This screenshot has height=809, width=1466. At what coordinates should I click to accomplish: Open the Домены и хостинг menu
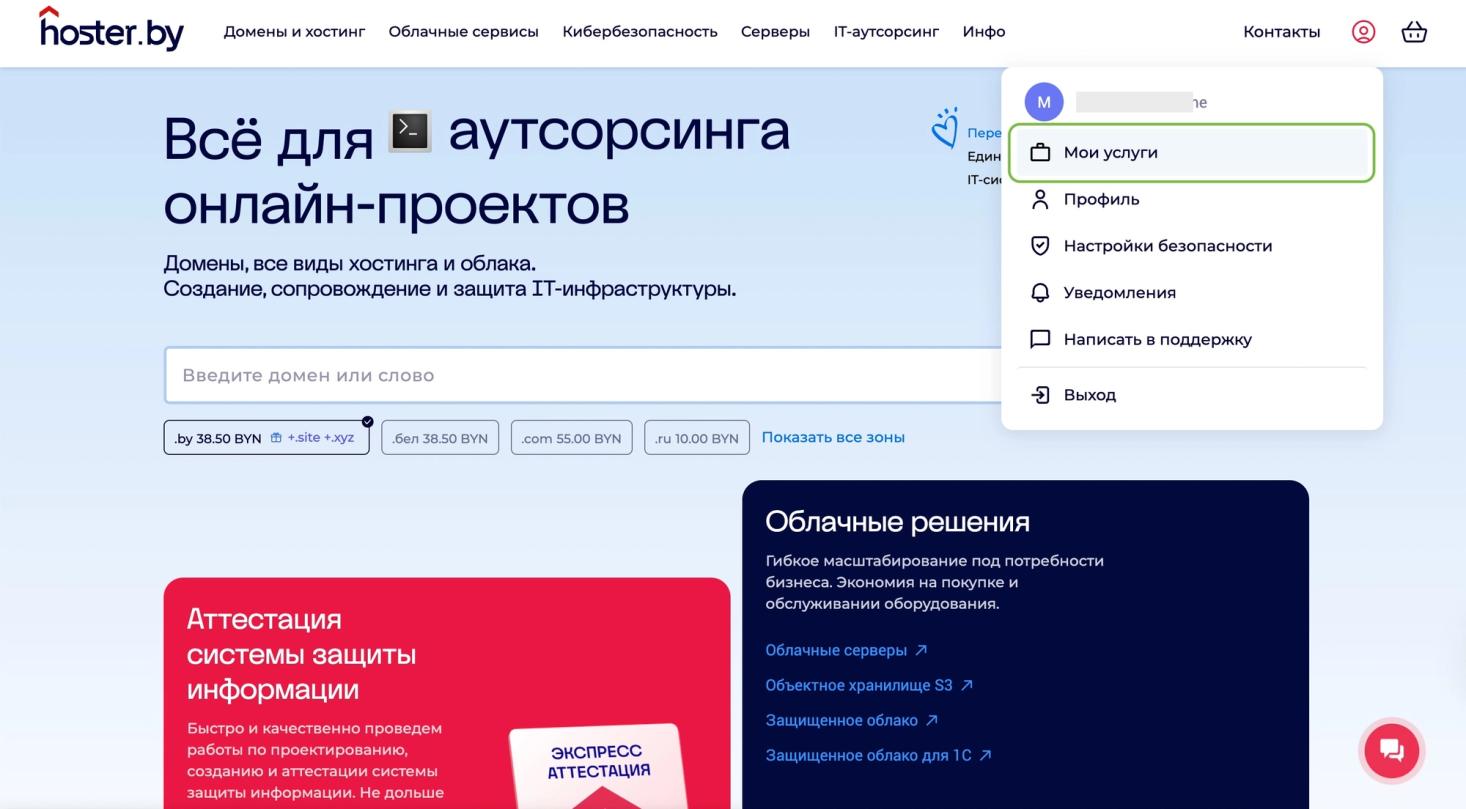tap(294, 32)
